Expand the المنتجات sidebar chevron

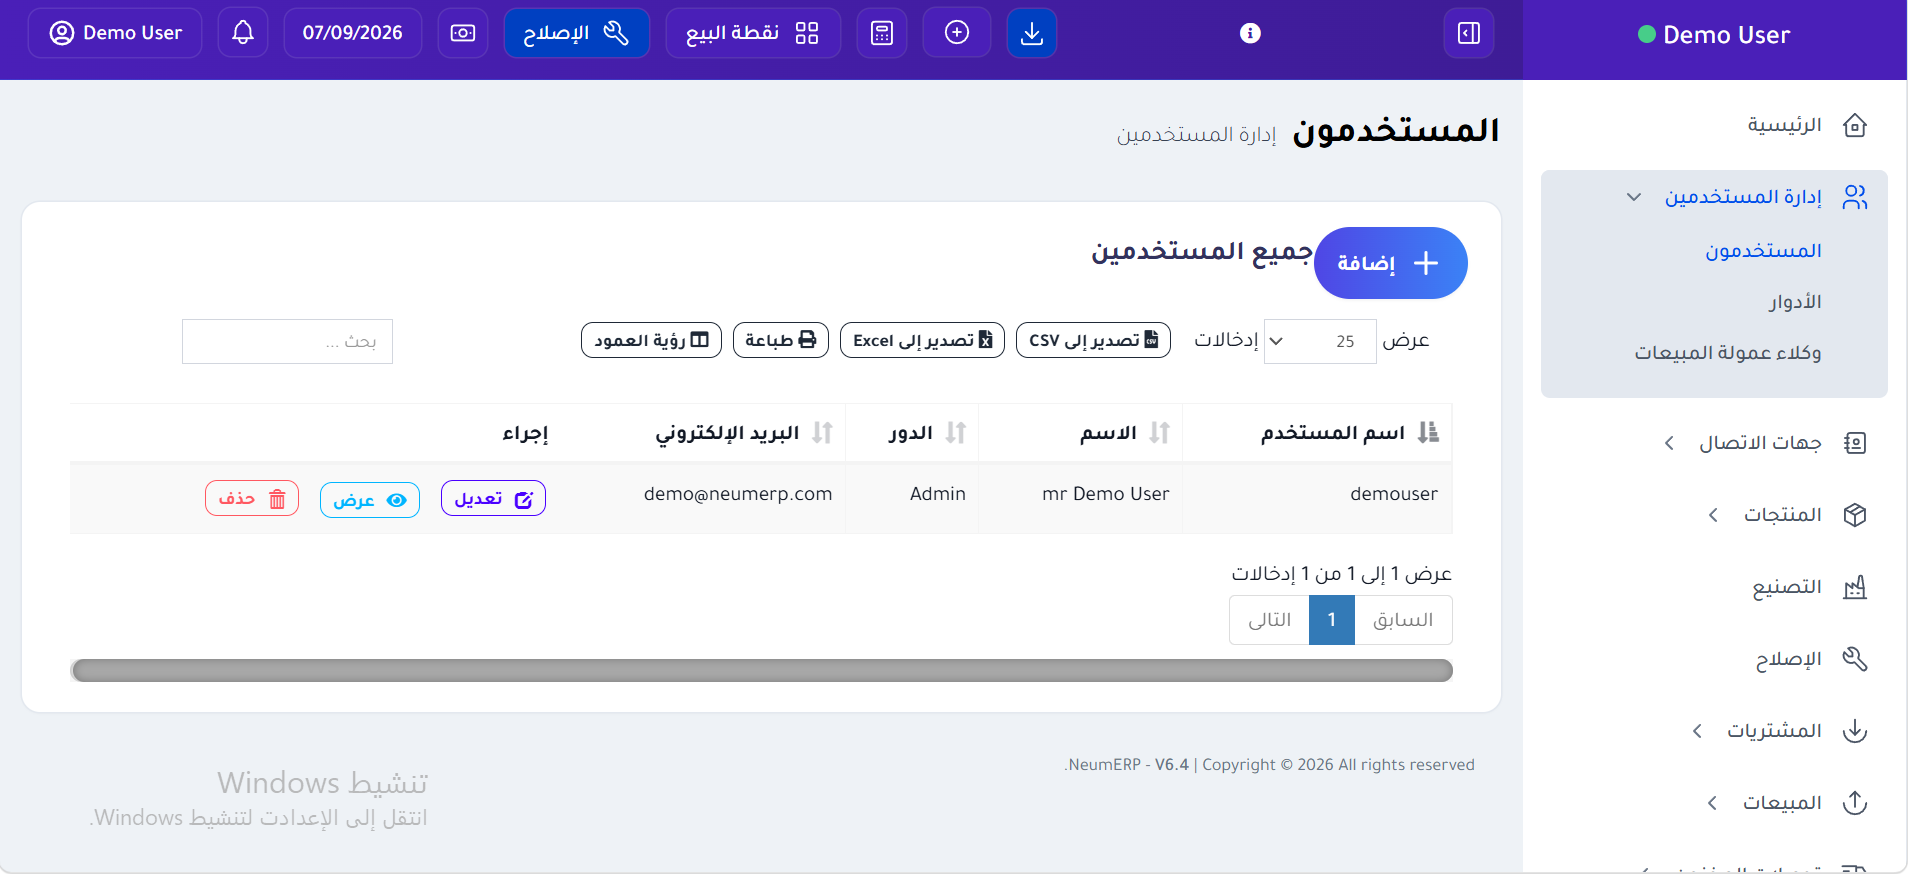(1713, 515)
